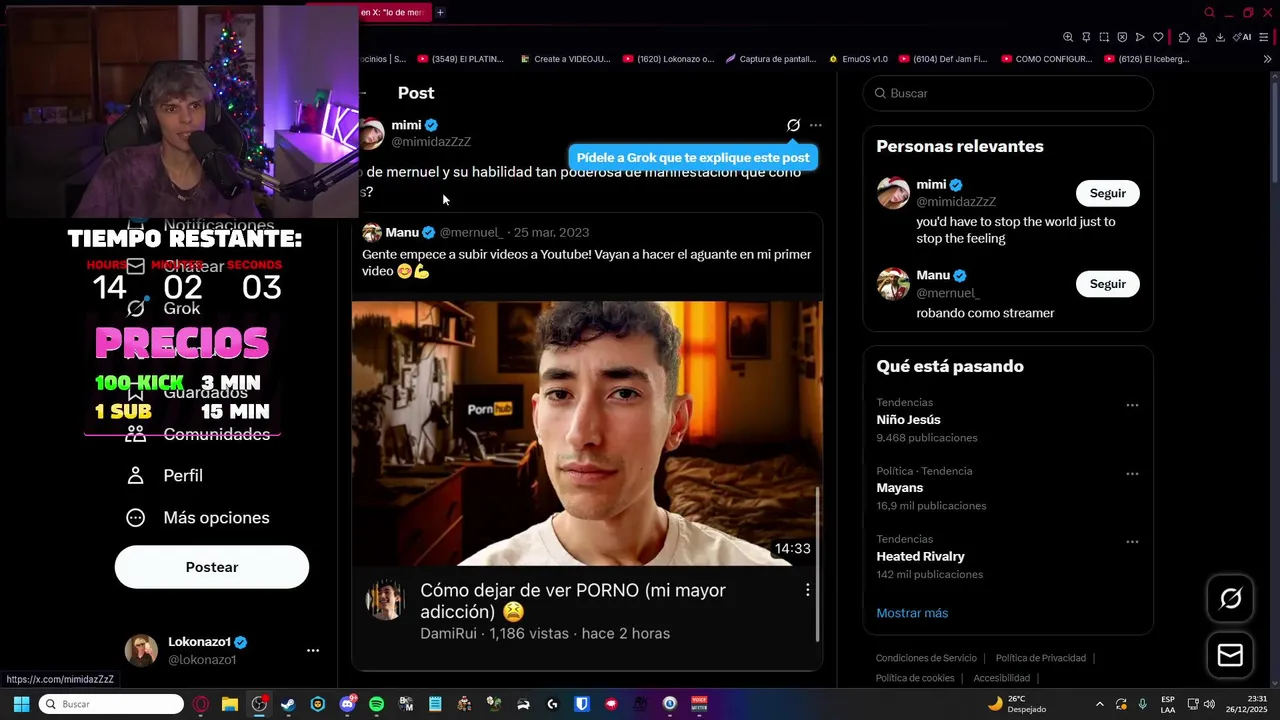Open the Heated Rivalry trend

coord(920,556)
